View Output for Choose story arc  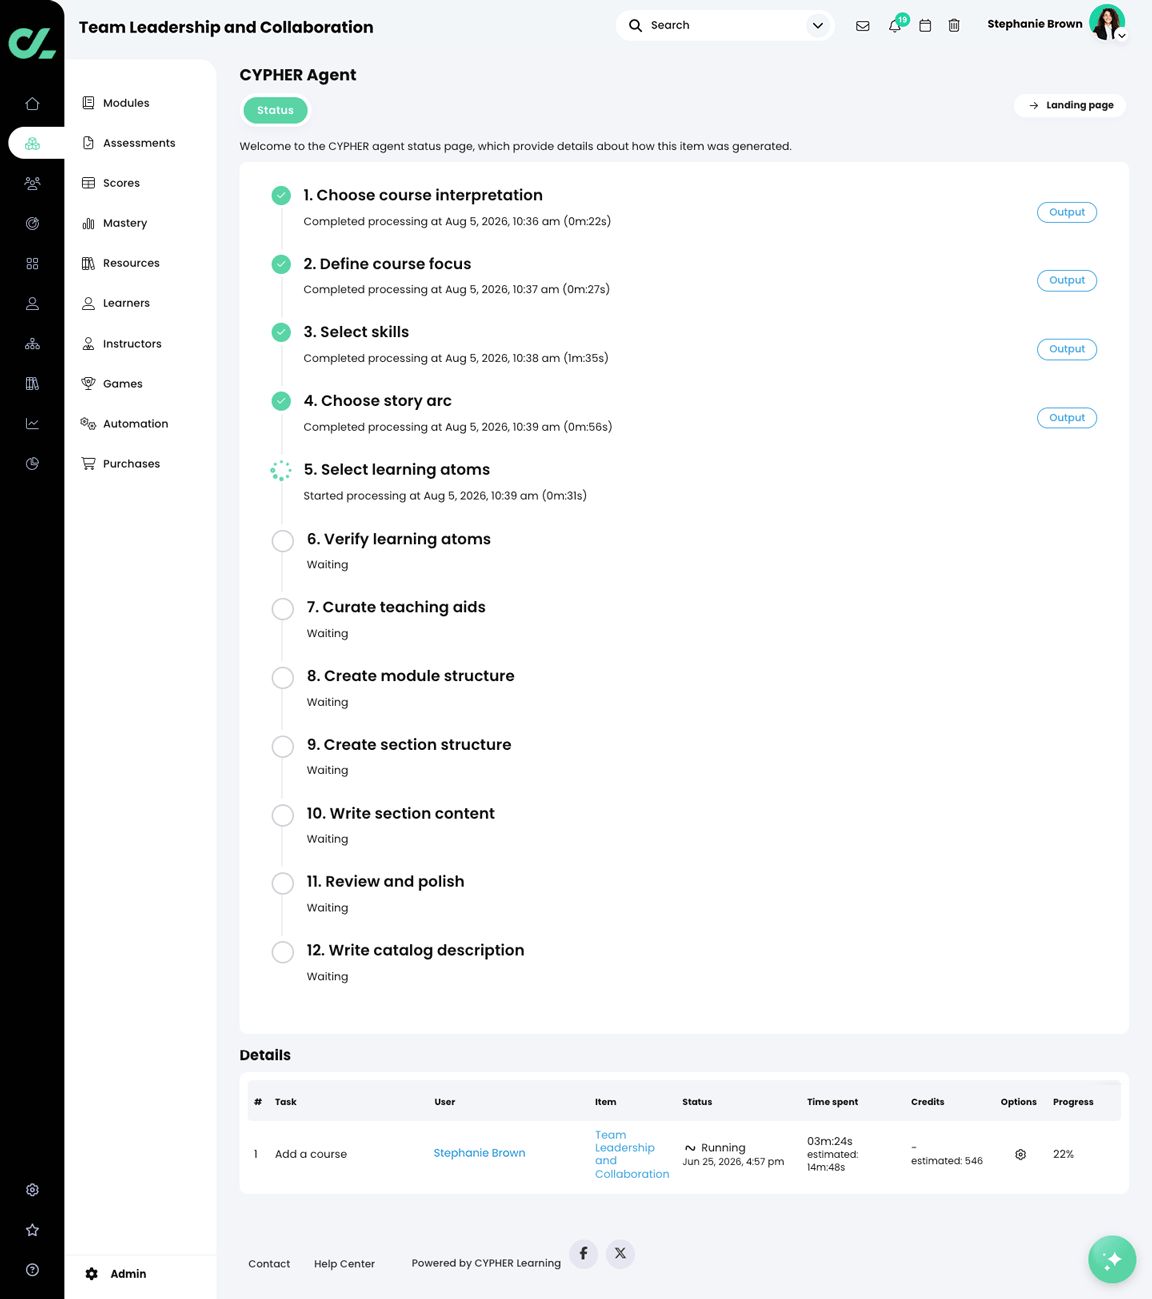click(1066, 418)
